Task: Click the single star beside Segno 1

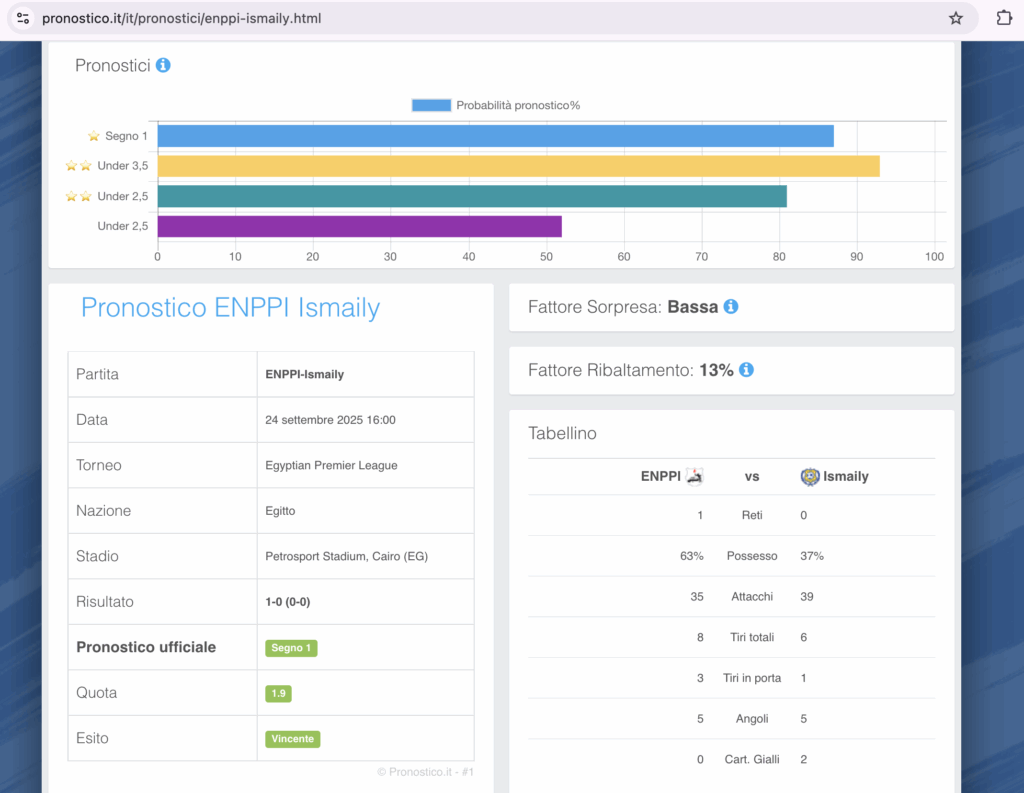Action: (x=93, y=136)
